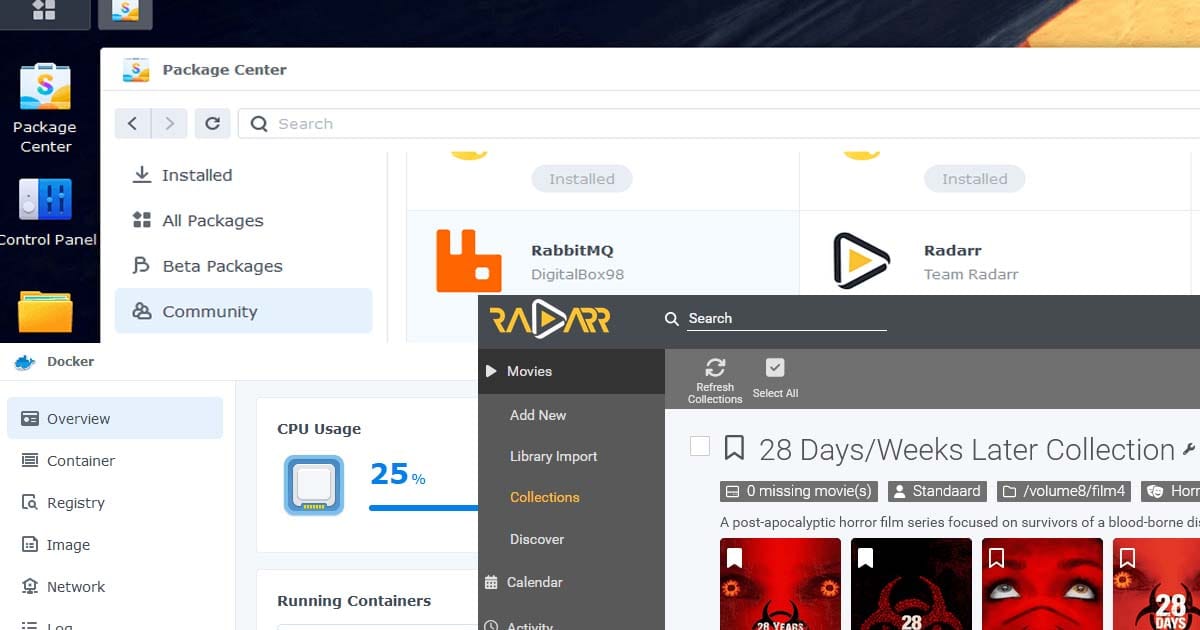This screenshot has height=630, width=1200.
Task: Click the wrench icon beside collection title
Action: pyautogui.click(x=1189, y=449)
